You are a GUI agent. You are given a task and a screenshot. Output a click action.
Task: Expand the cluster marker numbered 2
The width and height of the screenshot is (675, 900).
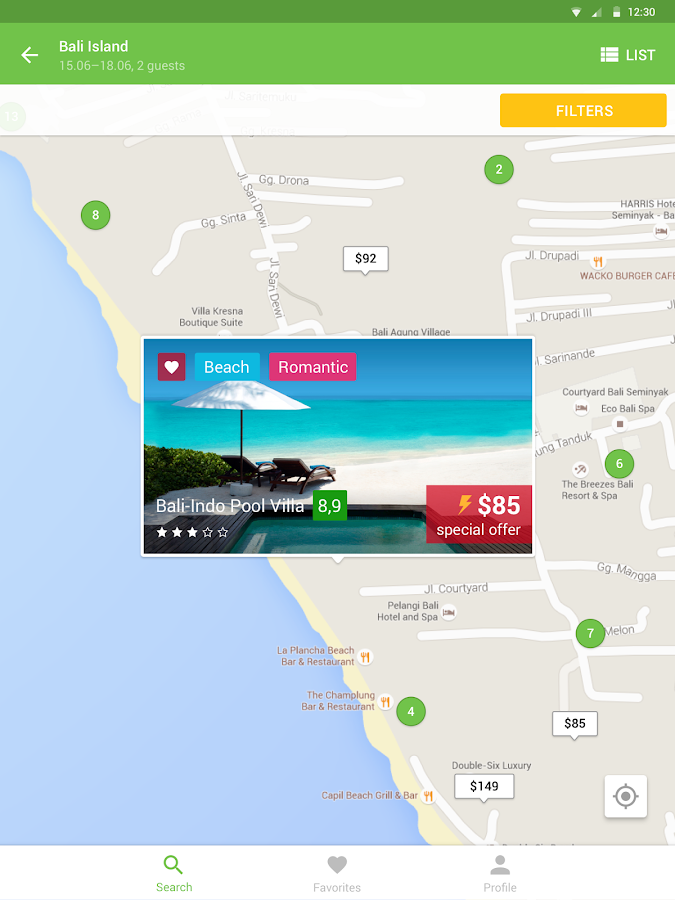pos(499,169)
